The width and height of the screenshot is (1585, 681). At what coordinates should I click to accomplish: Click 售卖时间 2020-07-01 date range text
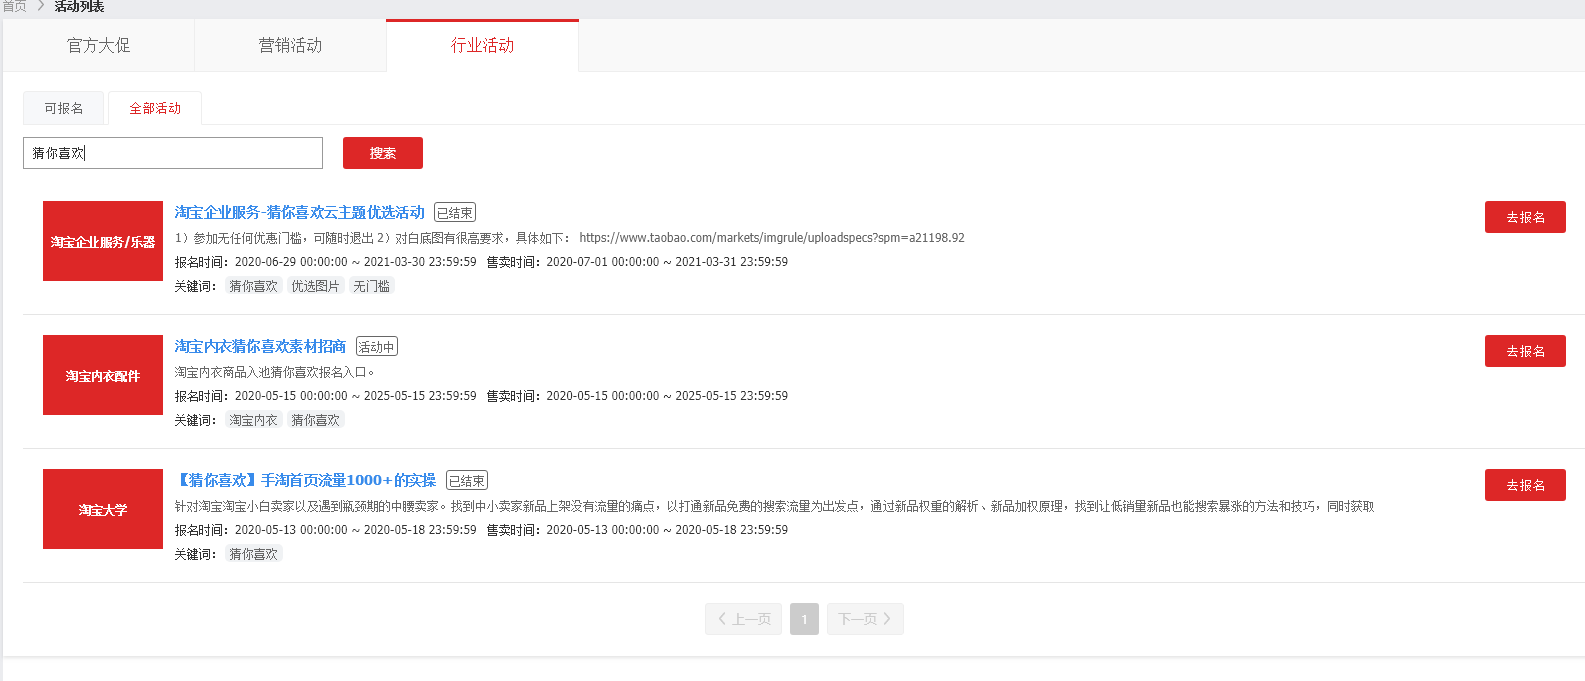(637, 262)
